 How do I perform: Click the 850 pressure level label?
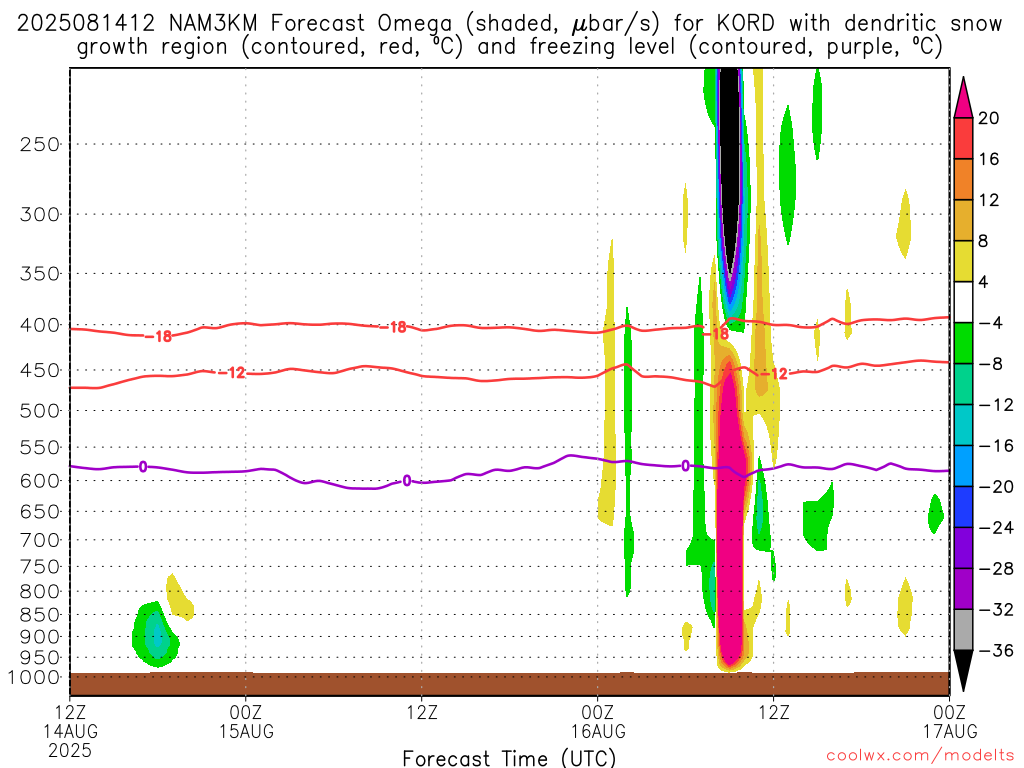tap(40, 615)
